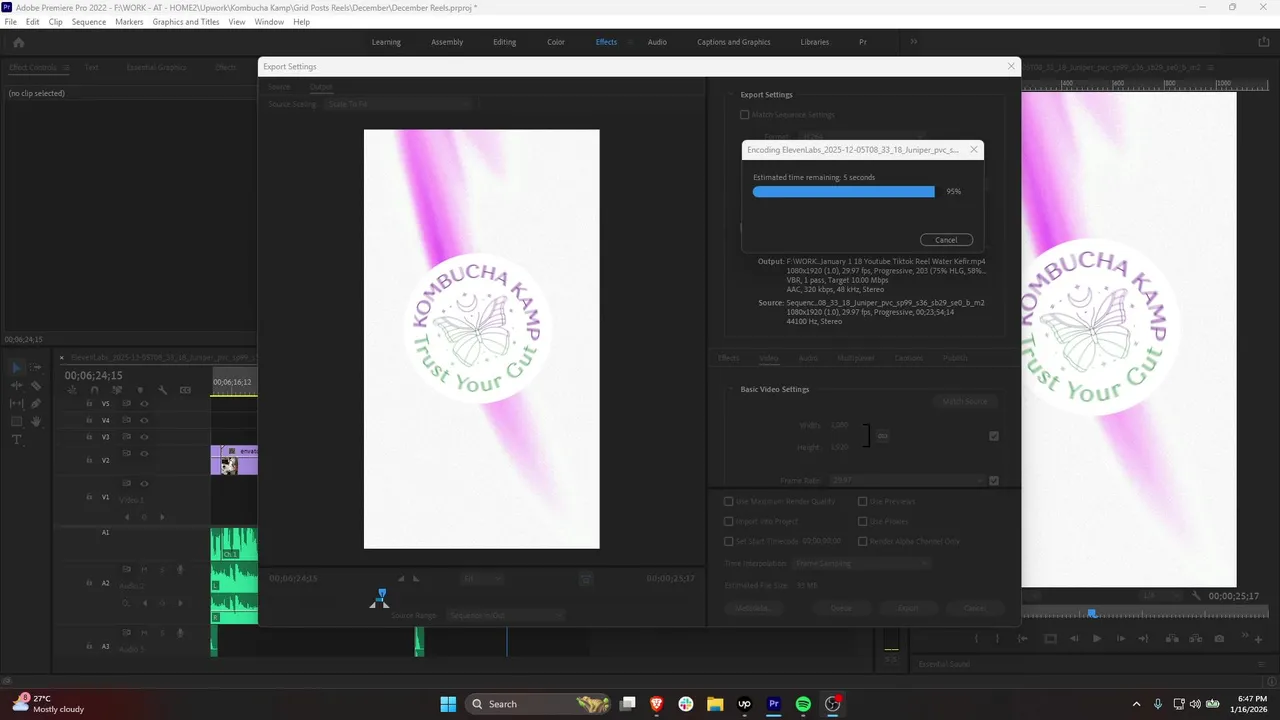Enable Use Maximum Render Quality
This screenshot has height=720, width=1280.
pos(728,501)
